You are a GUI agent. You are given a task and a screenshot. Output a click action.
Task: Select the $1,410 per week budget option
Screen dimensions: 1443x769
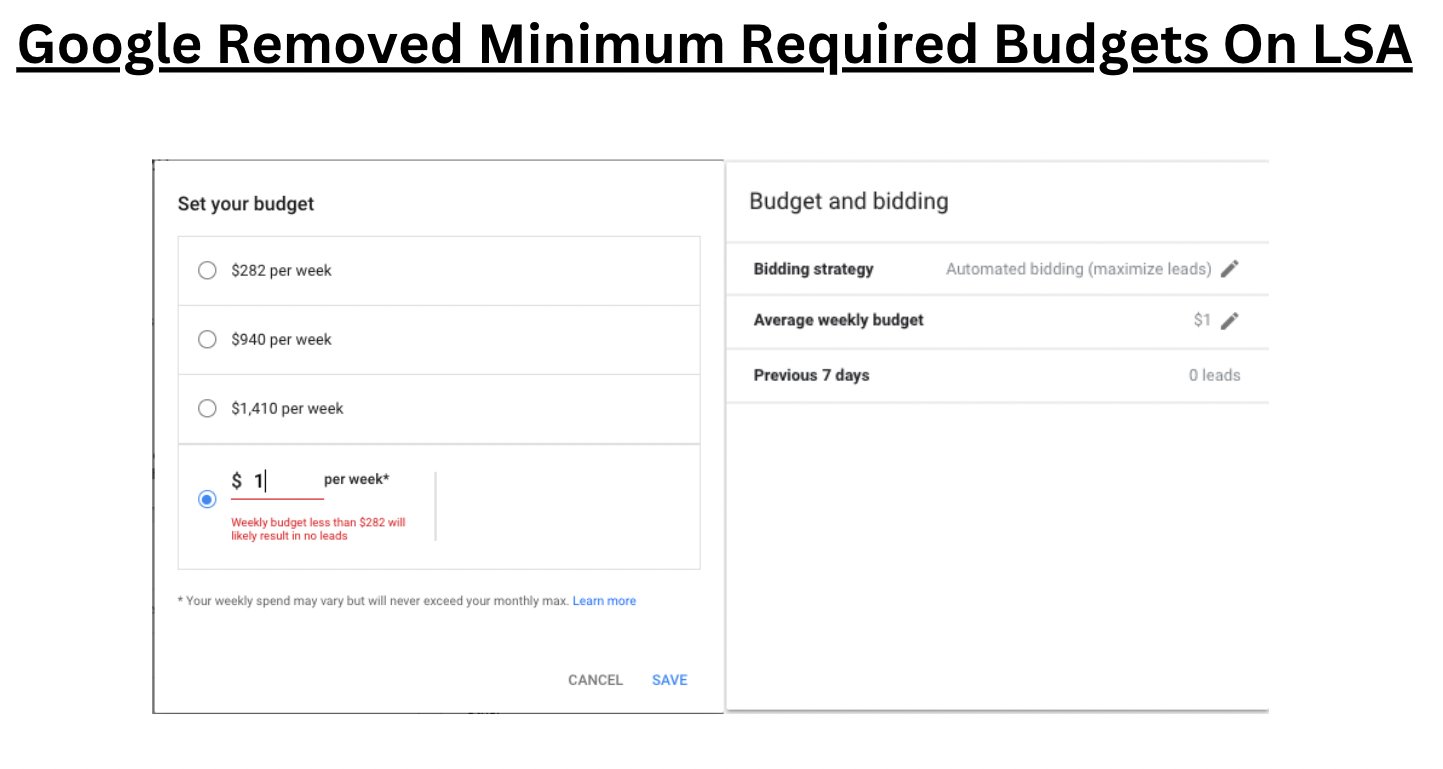pos(207,408)
